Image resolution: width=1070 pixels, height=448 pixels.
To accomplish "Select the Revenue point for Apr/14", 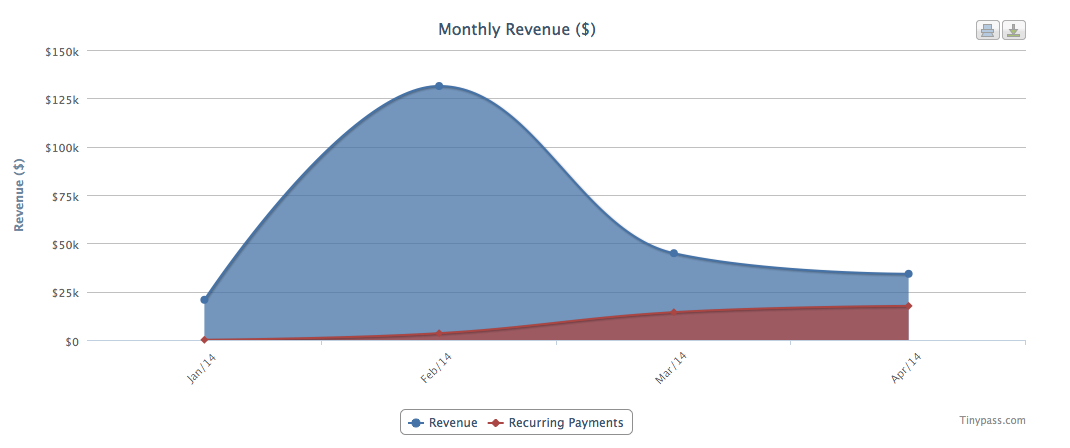I will click(x=908, y=274).
